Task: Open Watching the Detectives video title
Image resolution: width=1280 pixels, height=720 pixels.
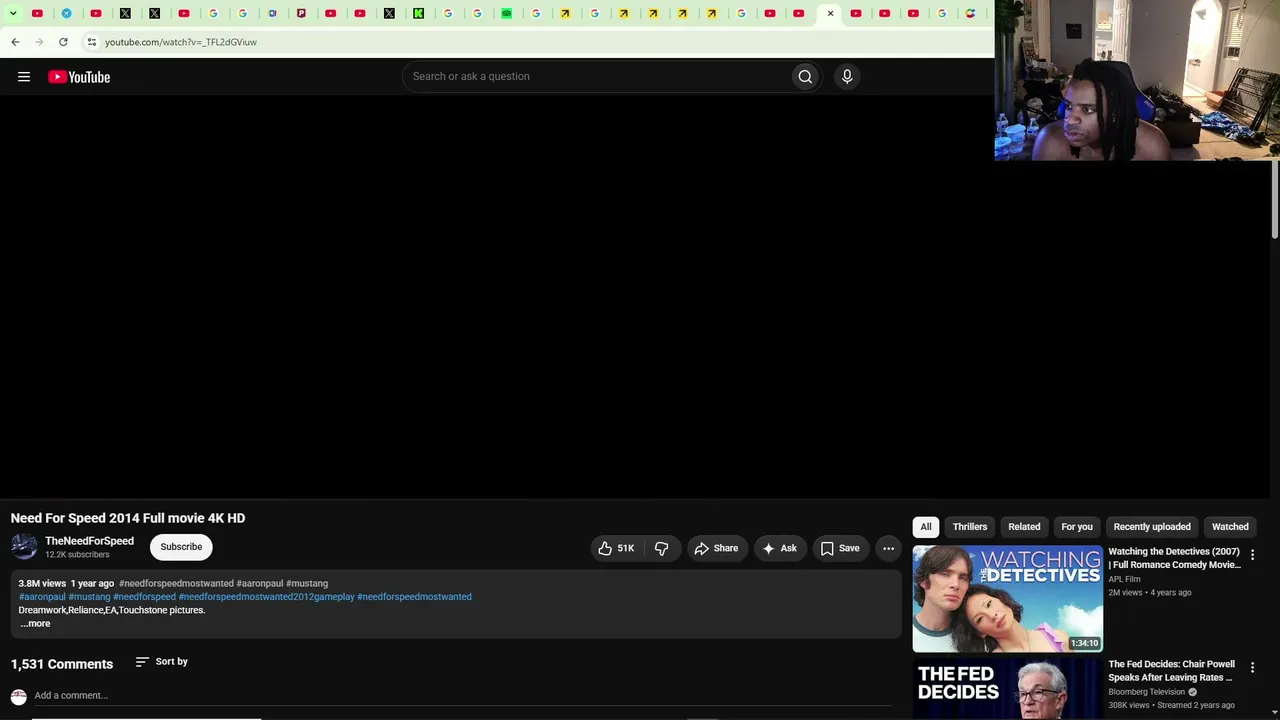Action: click(x=1174, y=558)
